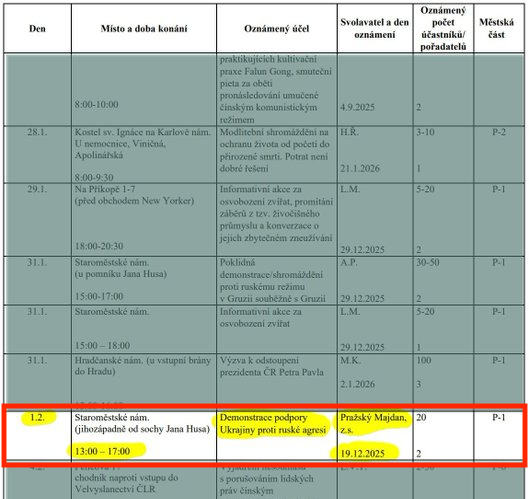Click the highlighted date 1.2.
This screenshot has width=529, height=499.
point(37,418)
